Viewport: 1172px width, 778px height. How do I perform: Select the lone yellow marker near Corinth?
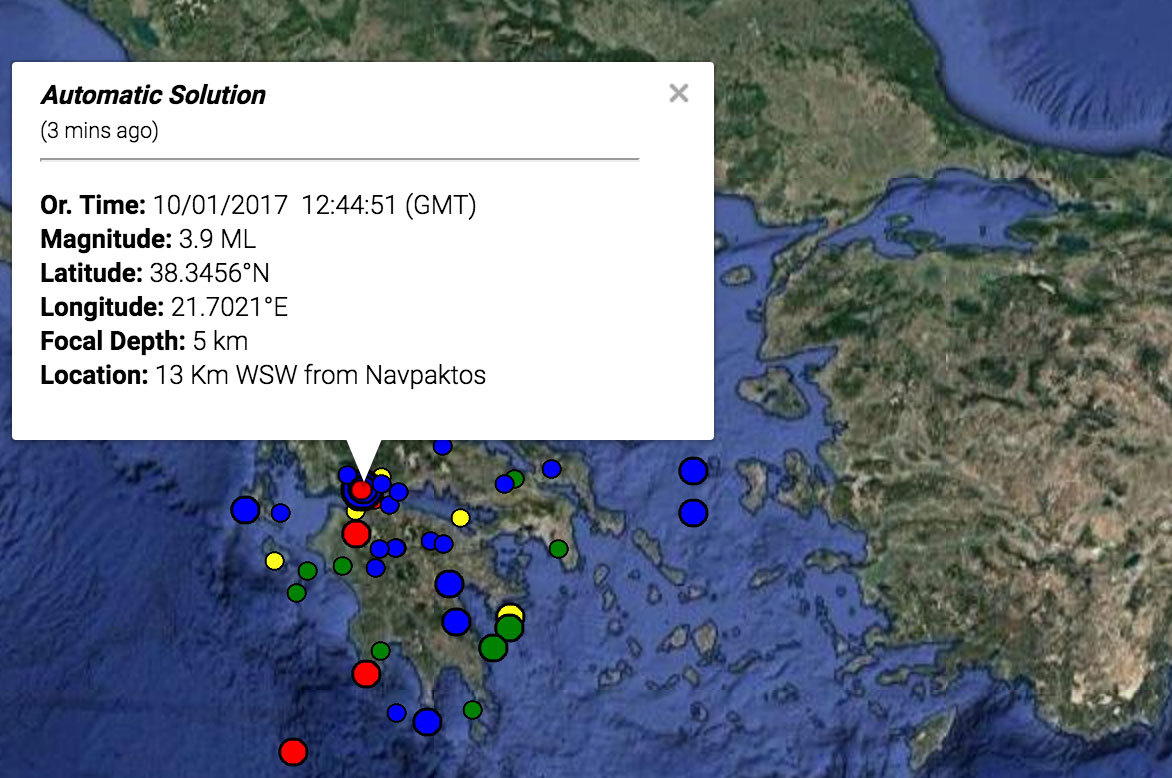pyautogui.click(x=460, y=518)
